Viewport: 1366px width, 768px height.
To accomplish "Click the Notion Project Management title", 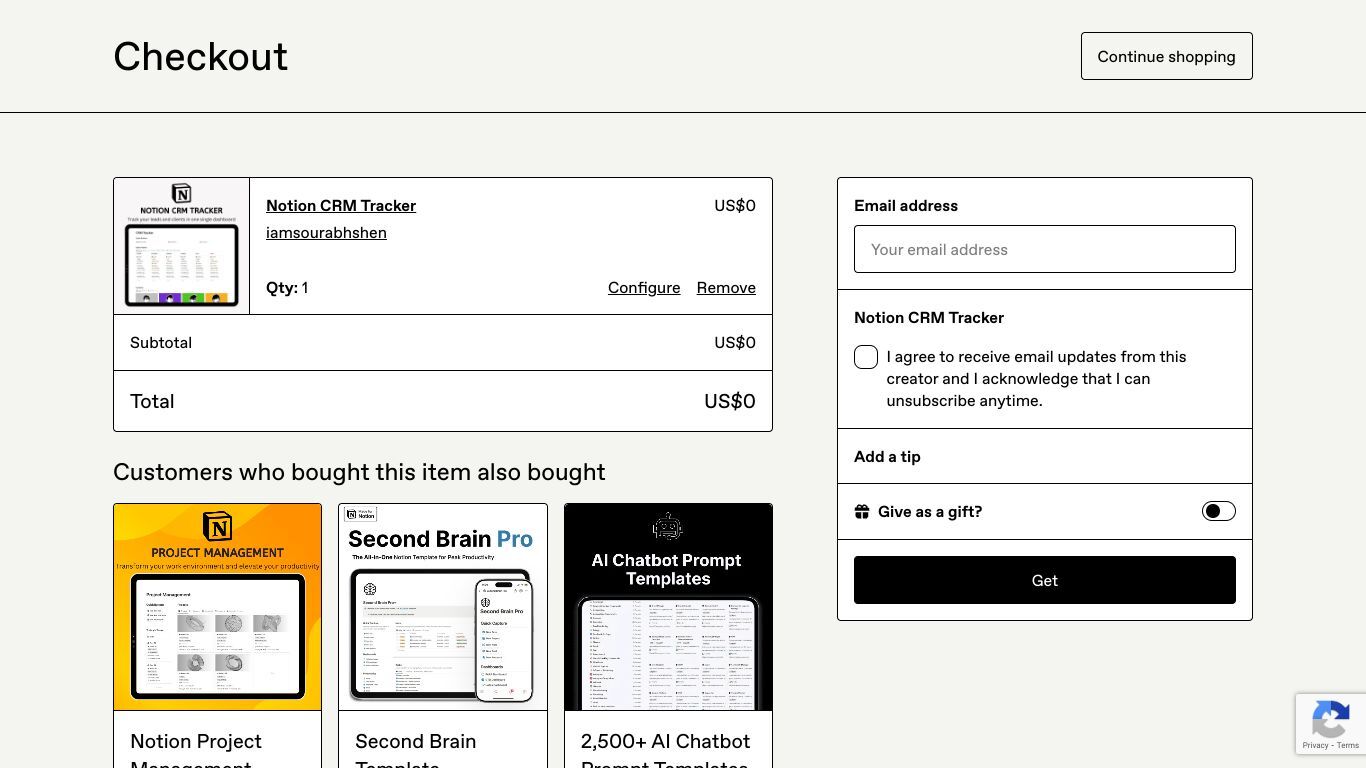I will 196,752.
